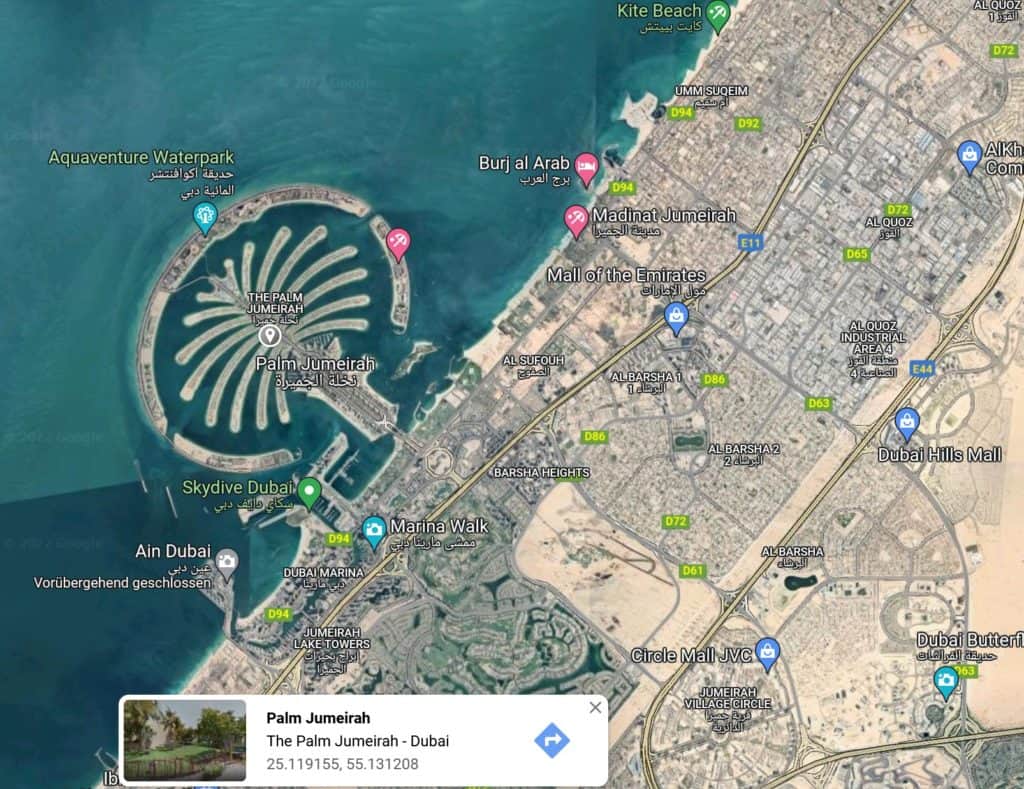This screenshot has height=789, width=1024.
Task: Click the Palm Jumeirah card title
Action: [318, 718]
